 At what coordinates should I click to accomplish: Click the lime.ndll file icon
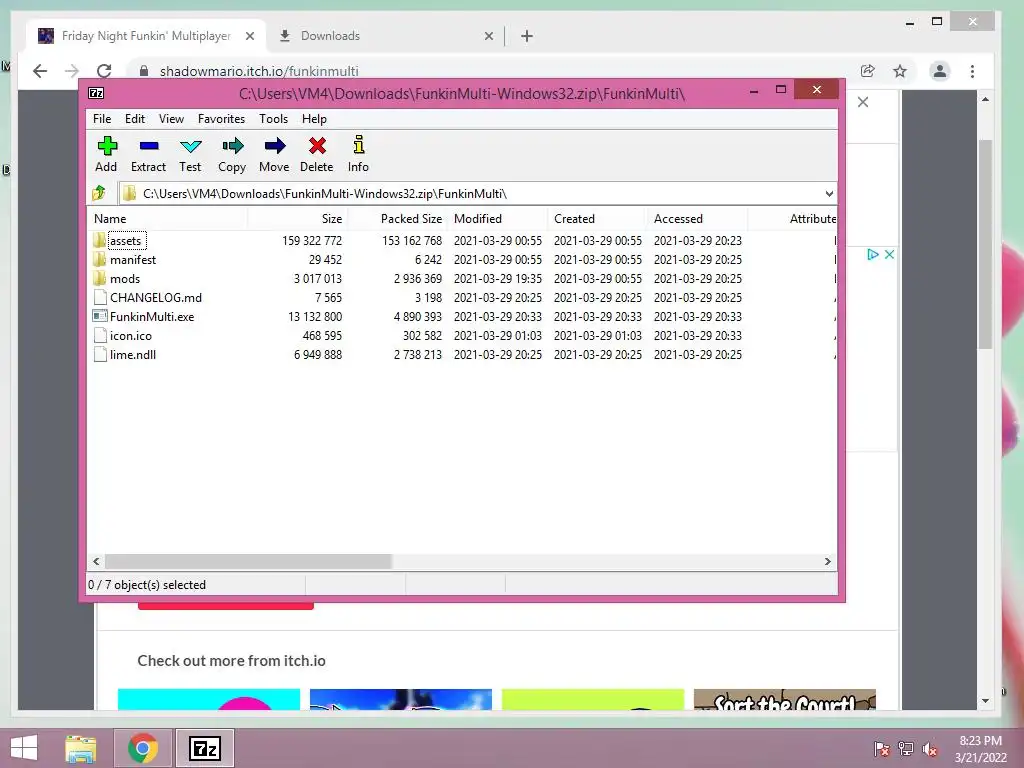pyautogui.click(x=100, y=354)
